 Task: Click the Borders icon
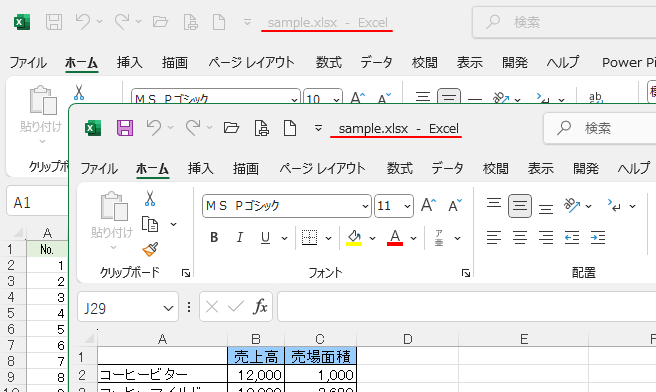click(310, 238)
